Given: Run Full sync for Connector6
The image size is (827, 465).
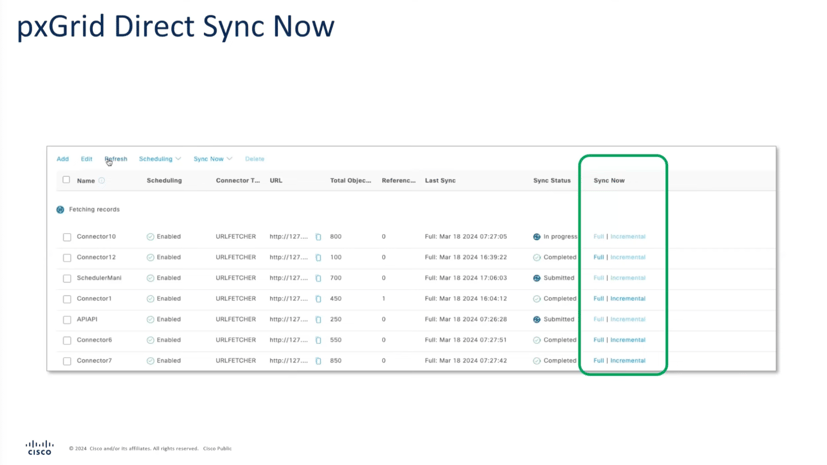Looking at the screenshot, I should pyautogui.click(x=599, y=340).
